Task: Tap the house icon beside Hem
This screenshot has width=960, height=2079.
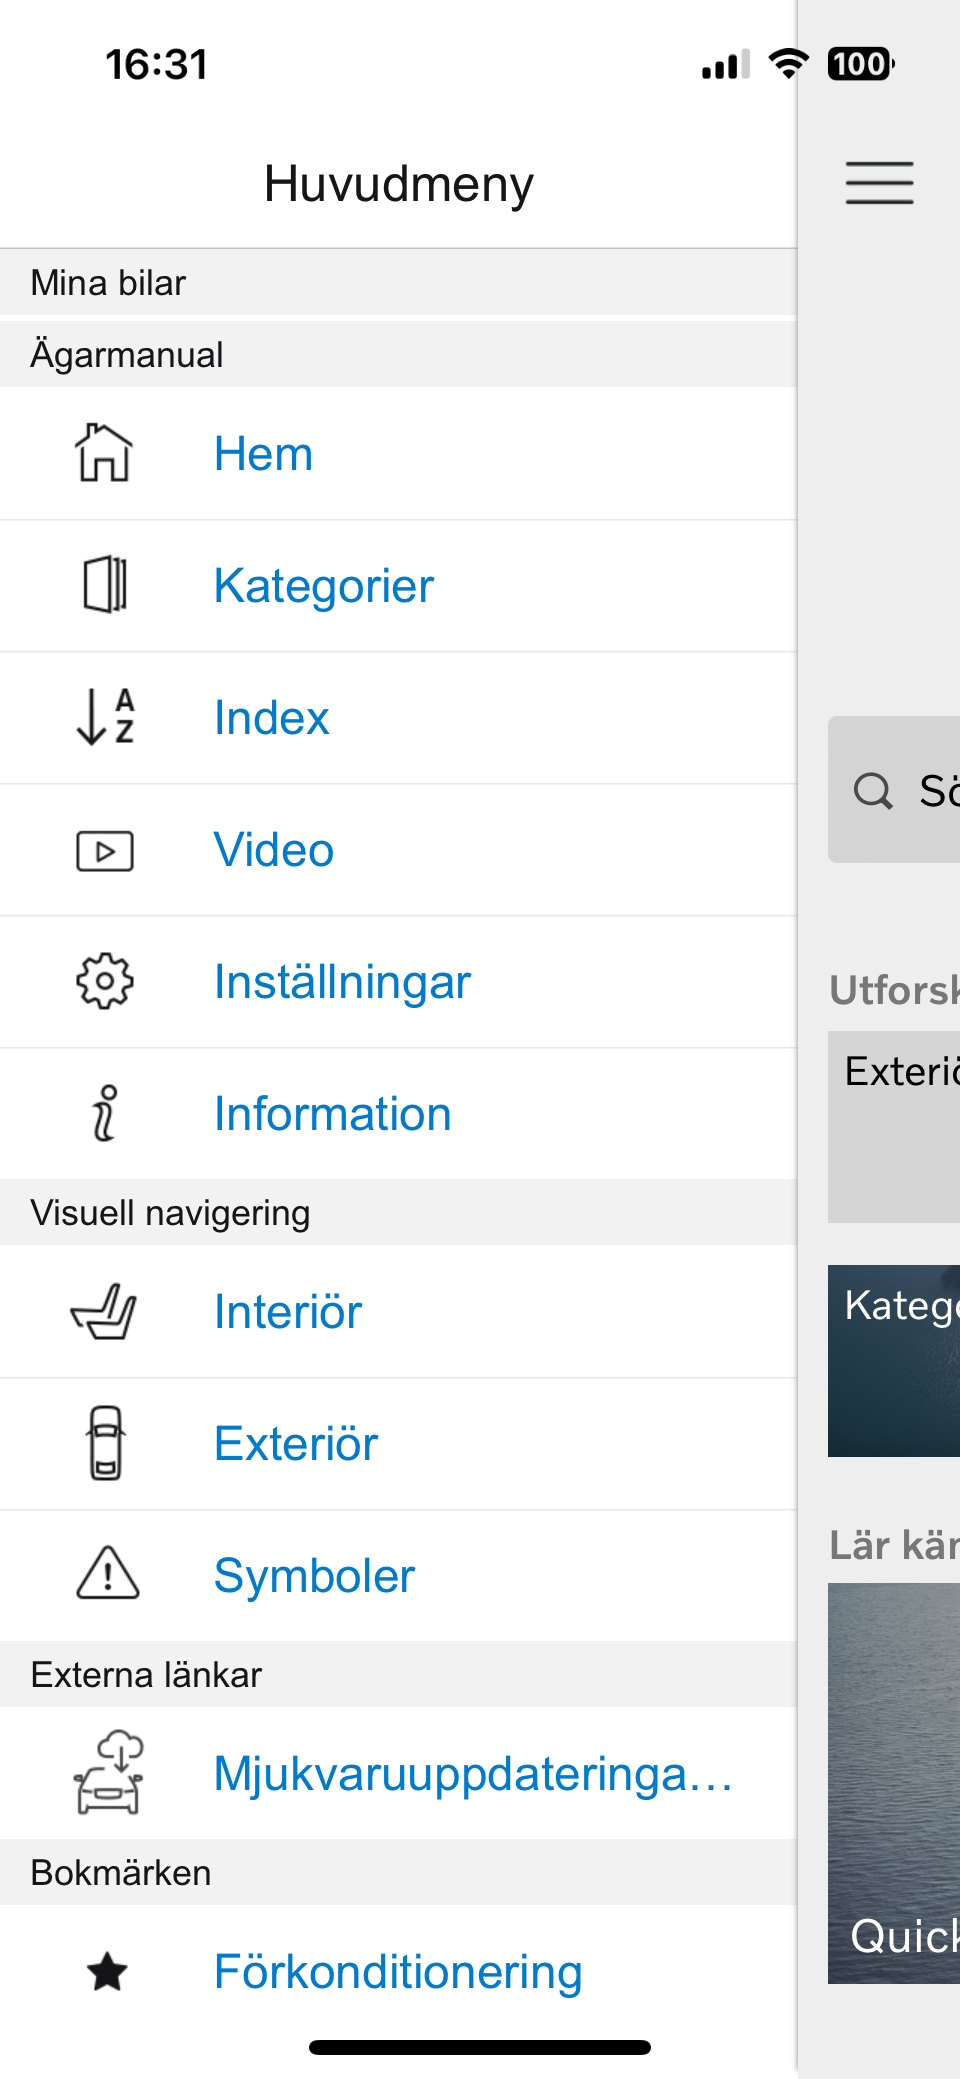Action: click(x=104, y=453)
